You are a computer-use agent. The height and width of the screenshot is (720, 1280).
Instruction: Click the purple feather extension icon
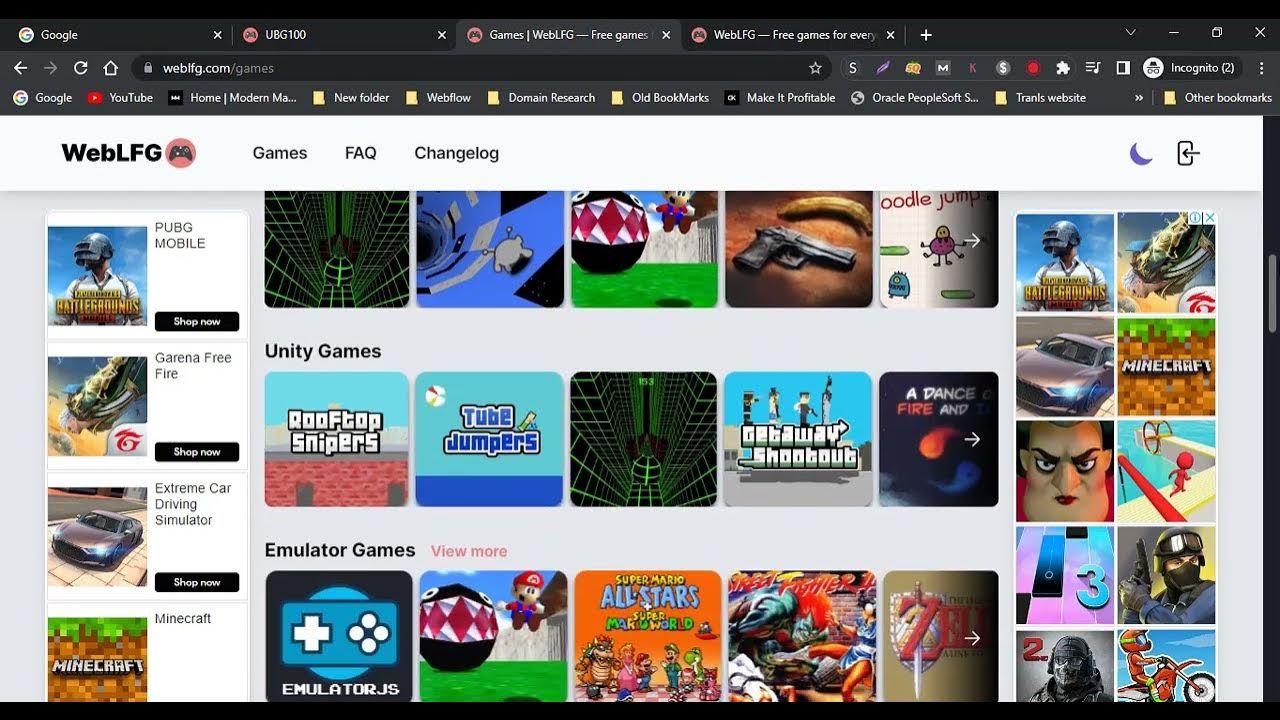pos(882,68)
